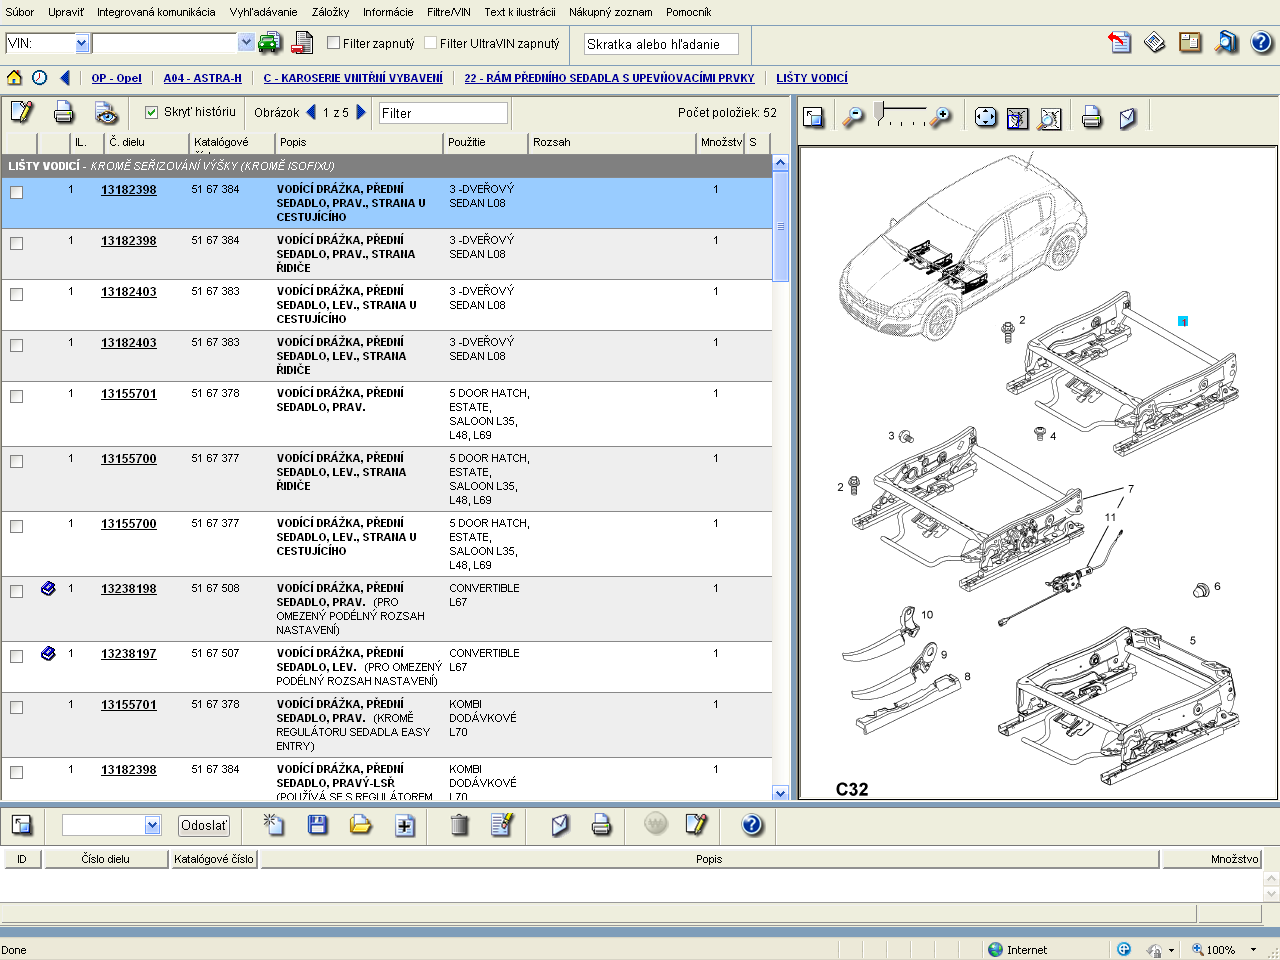This screenshot has height=960, width=1280.
Task: Expand the dropdown next to Odoslať button
Action: (x=152, y=825)
